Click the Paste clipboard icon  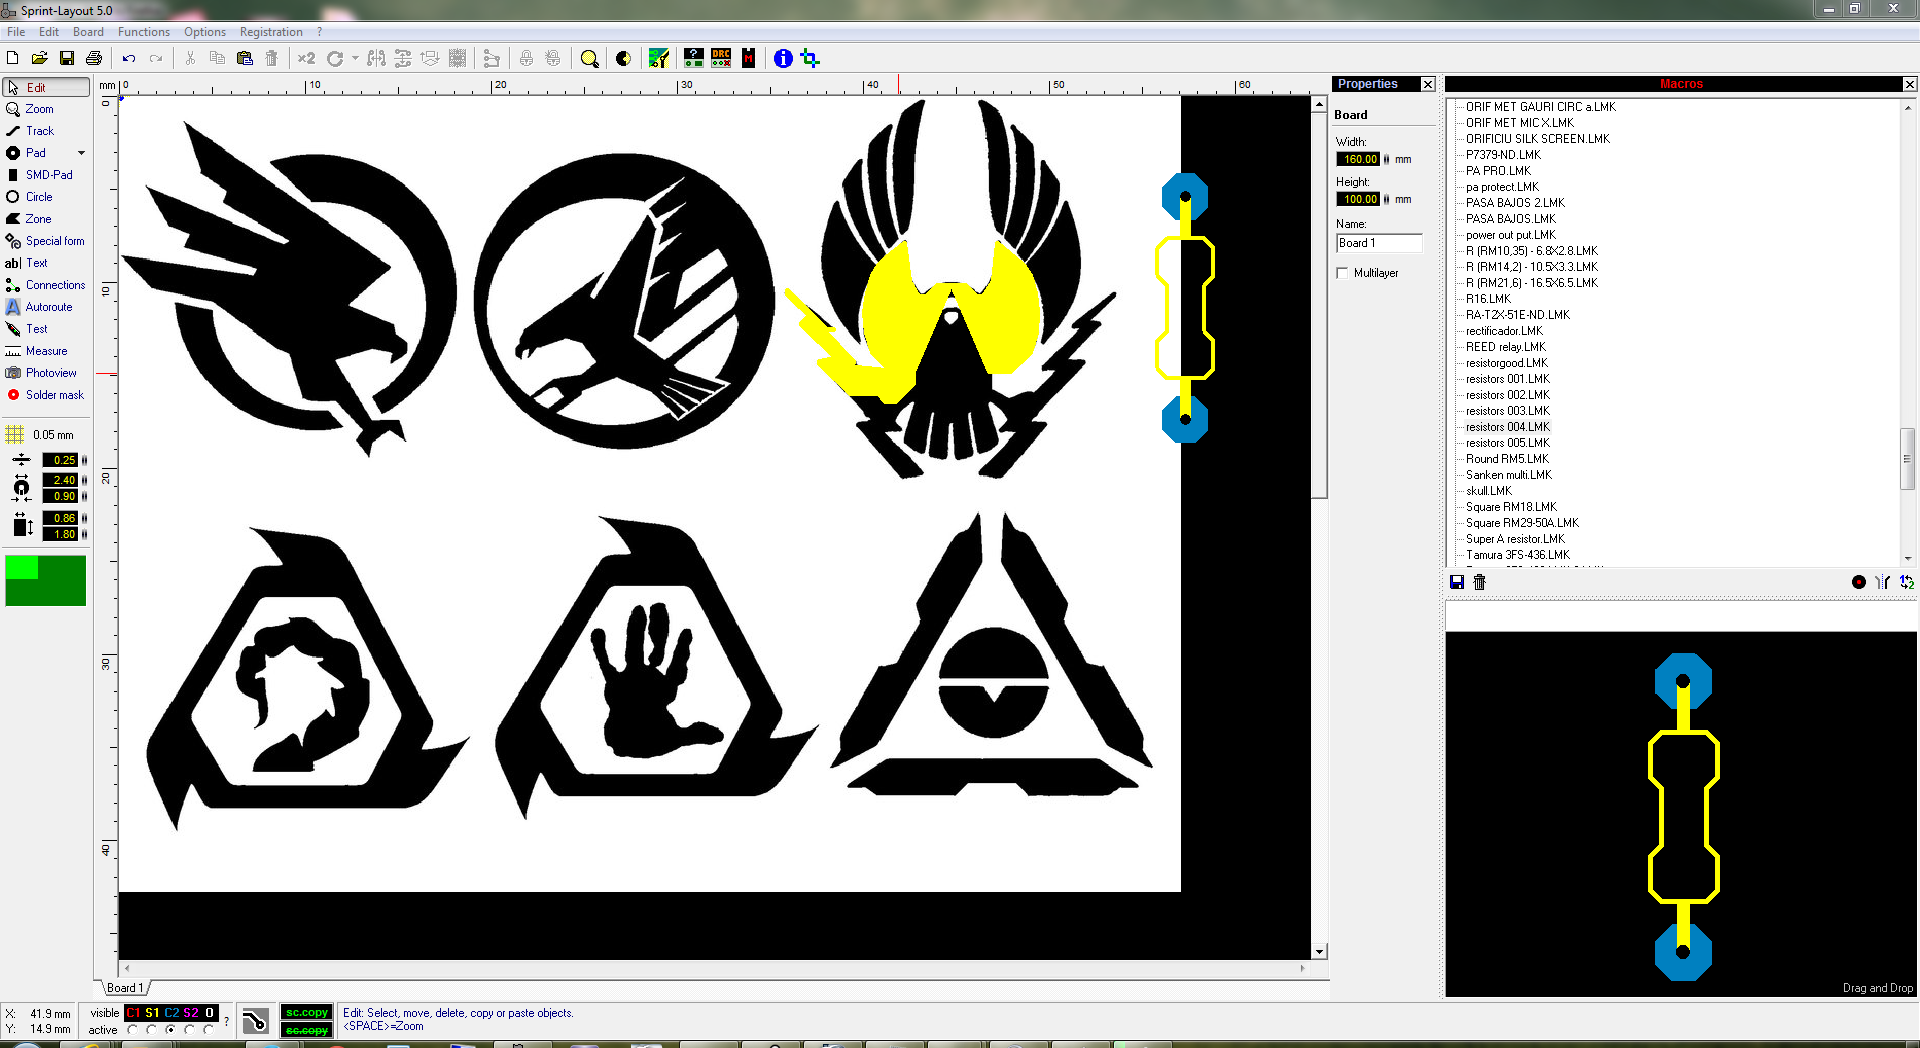click(x=245, y=58)
